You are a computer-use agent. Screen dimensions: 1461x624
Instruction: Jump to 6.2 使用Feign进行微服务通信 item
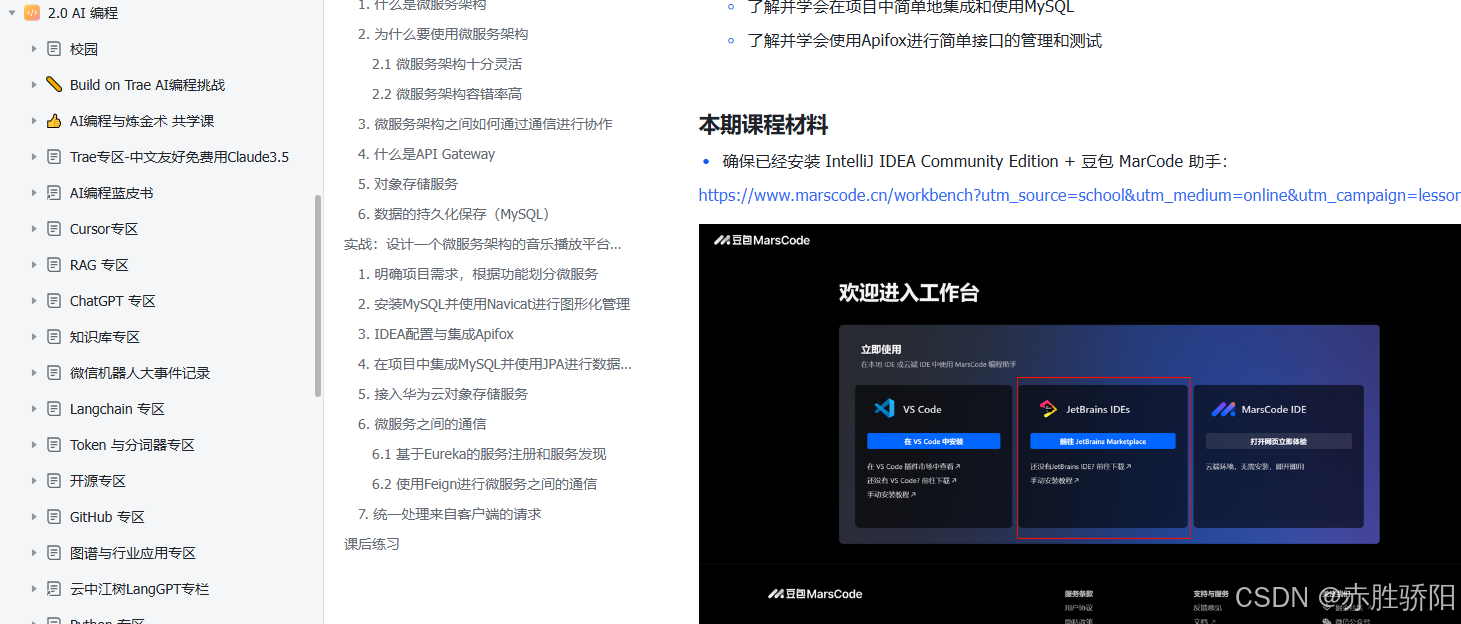tap(484, 484)
